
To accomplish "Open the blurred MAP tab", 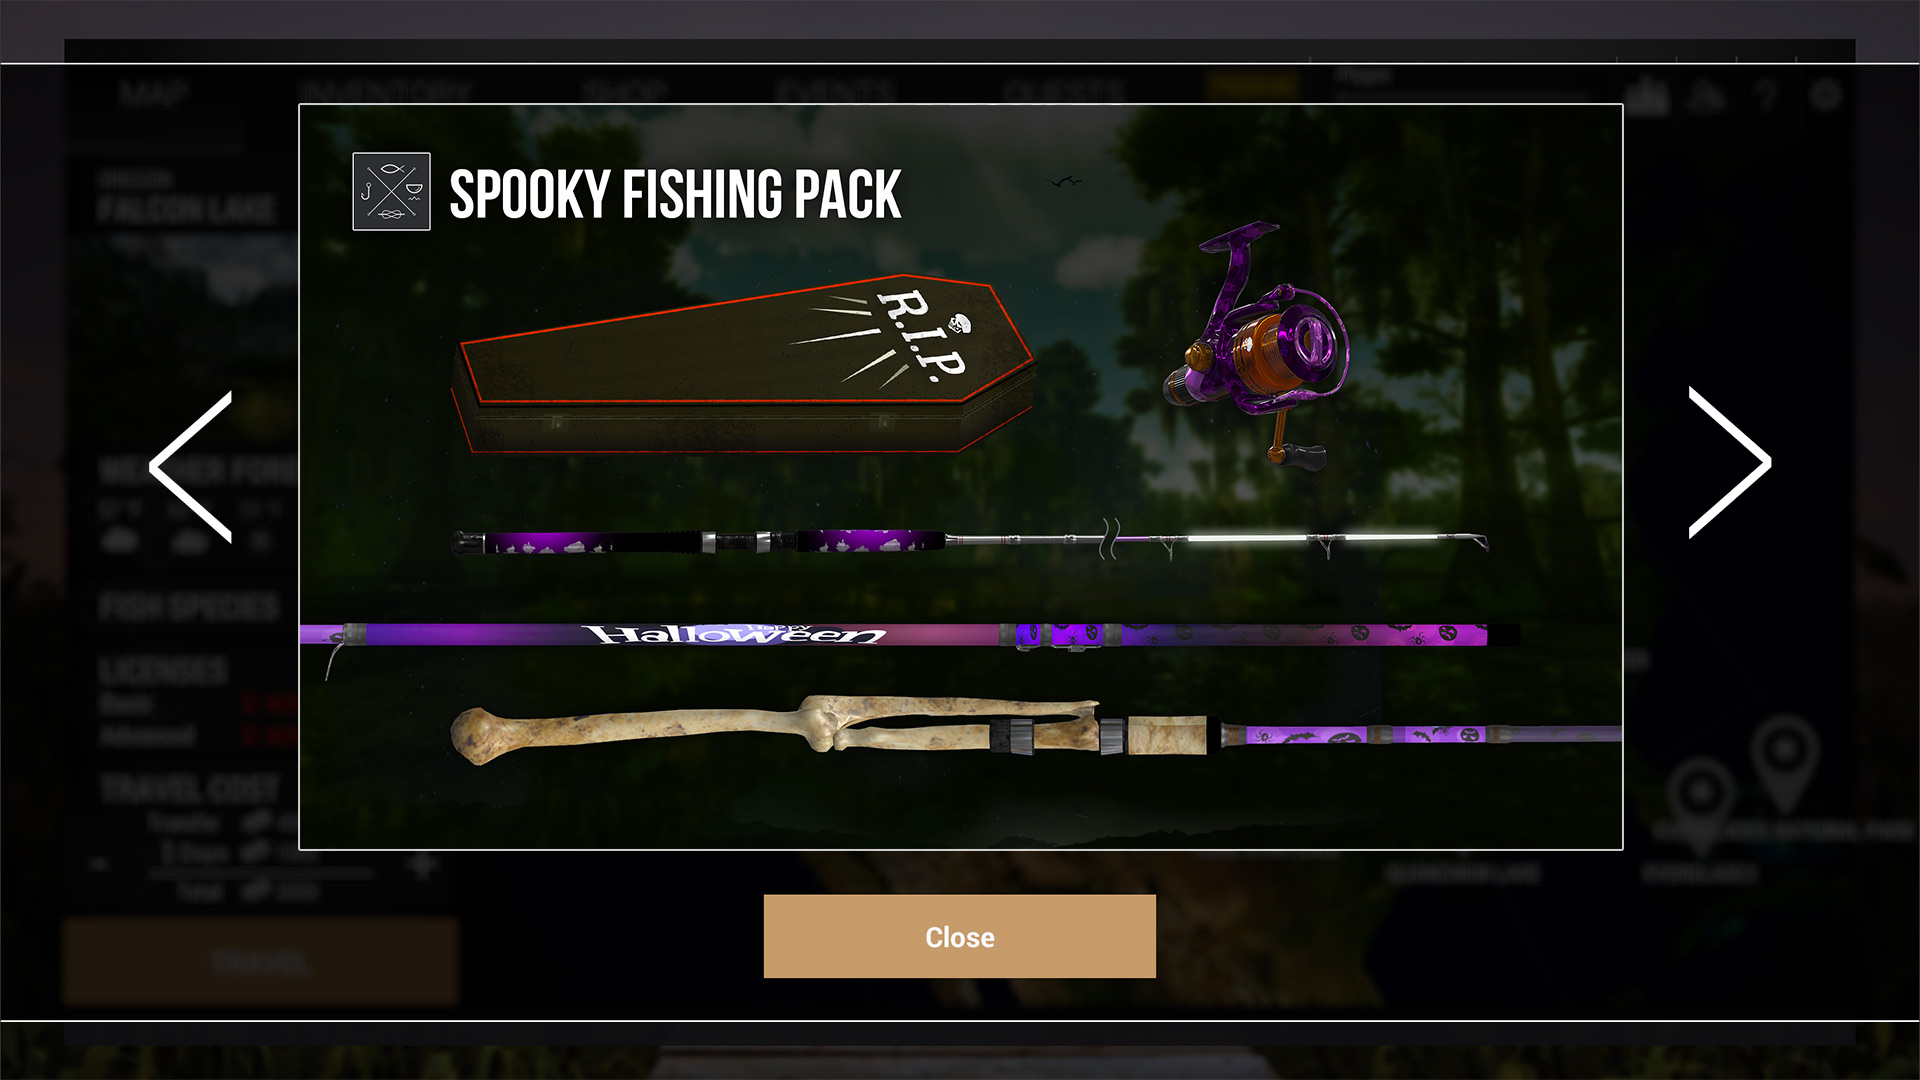I will tap(153, 94).
